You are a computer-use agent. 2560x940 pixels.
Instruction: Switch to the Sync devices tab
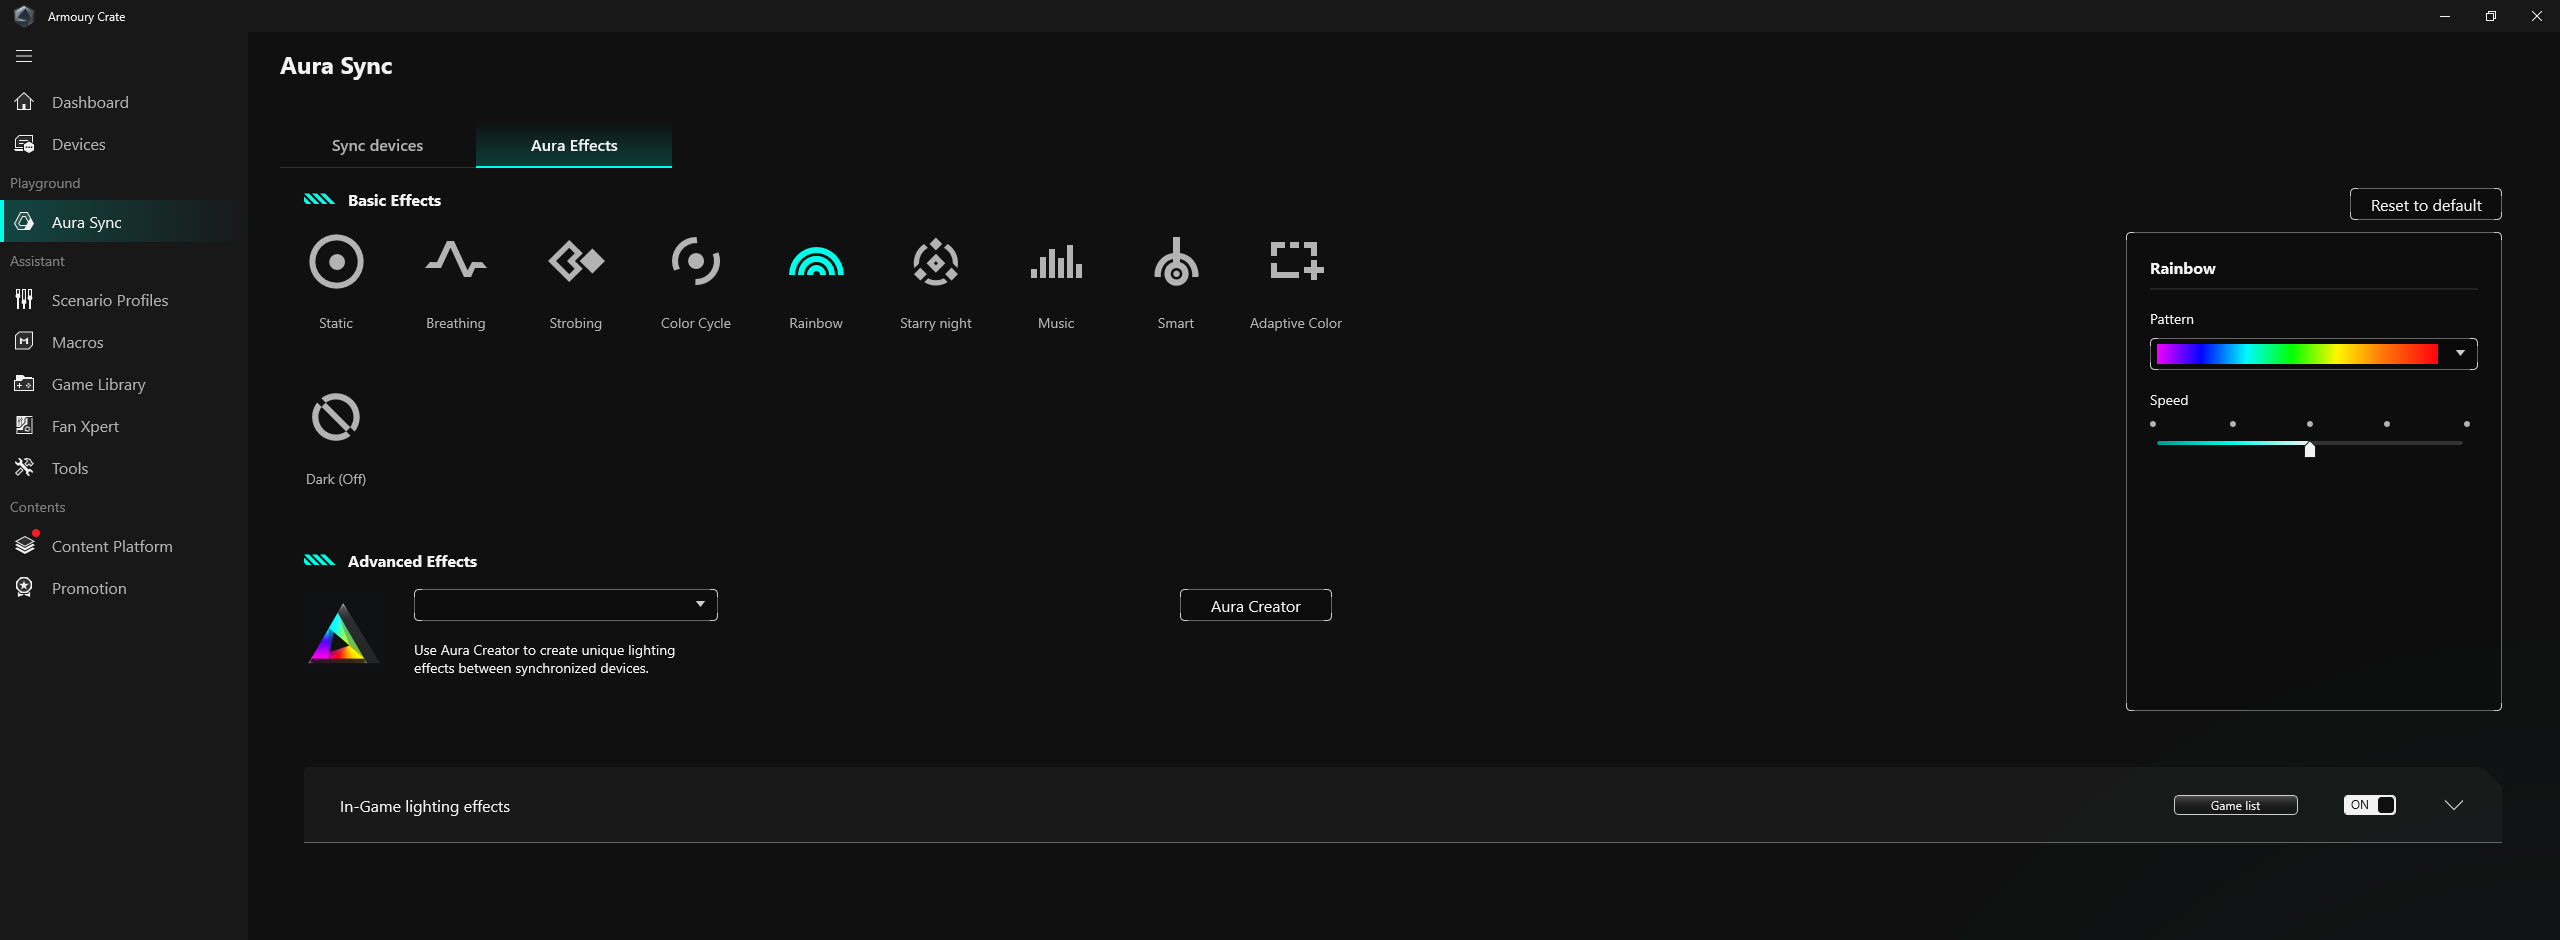(377, 146)
